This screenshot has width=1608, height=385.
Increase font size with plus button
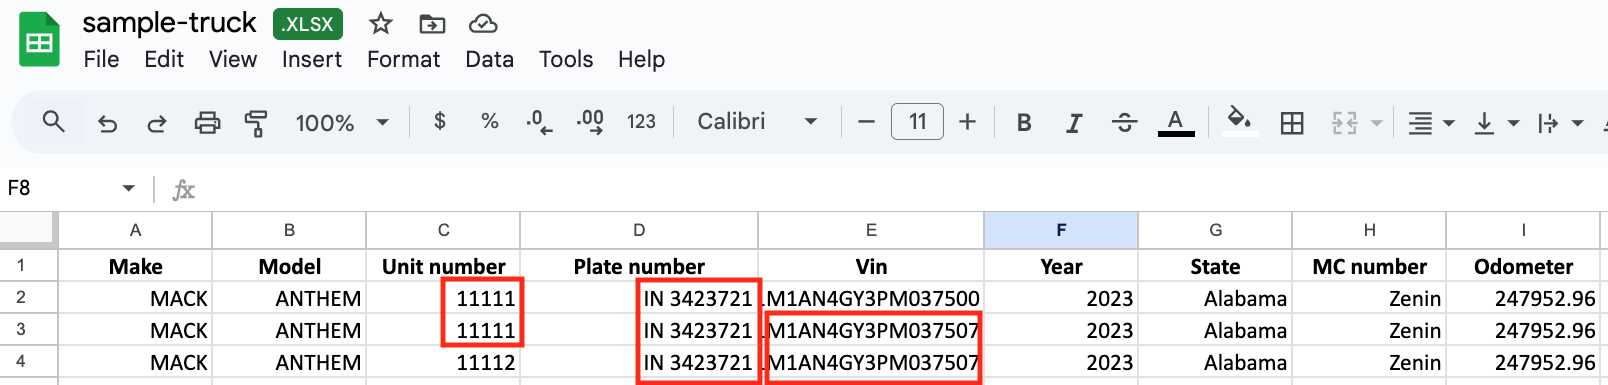click(967, 122)
